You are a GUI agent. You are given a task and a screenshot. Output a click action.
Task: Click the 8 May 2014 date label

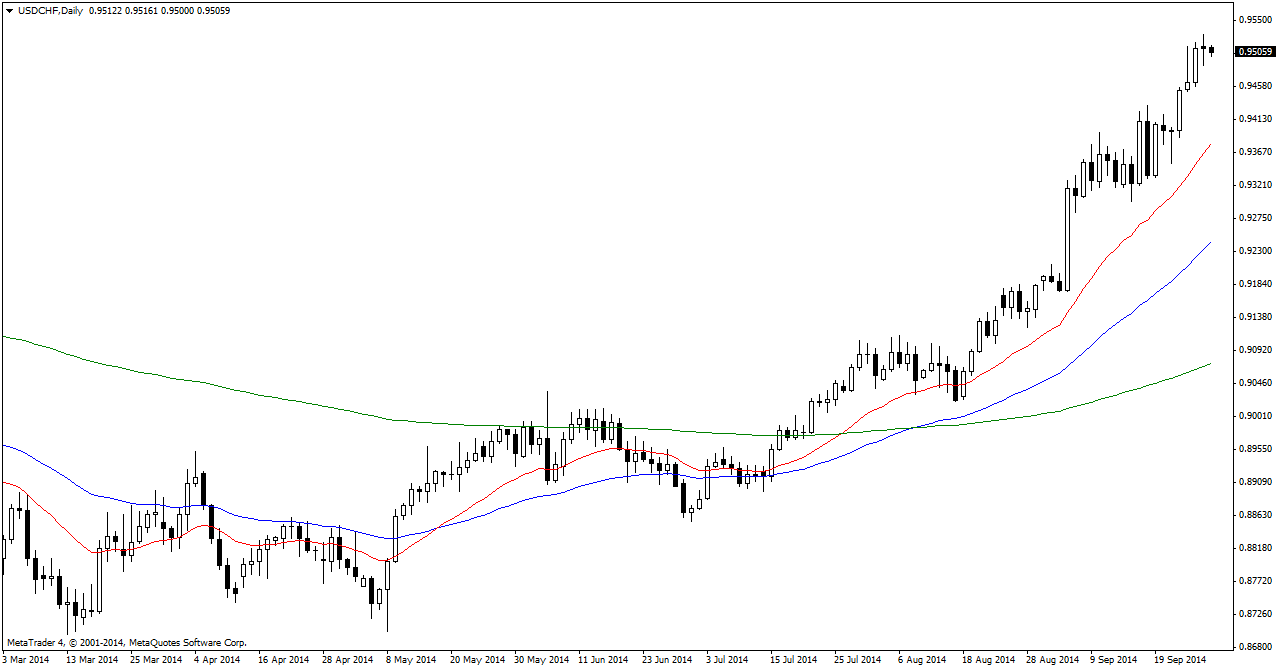(410, 660)
